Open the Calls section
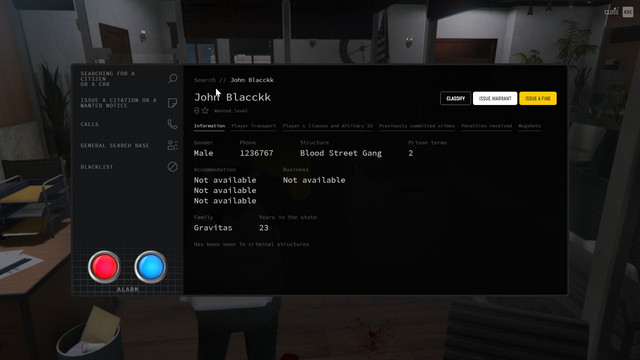 point(129,124)
